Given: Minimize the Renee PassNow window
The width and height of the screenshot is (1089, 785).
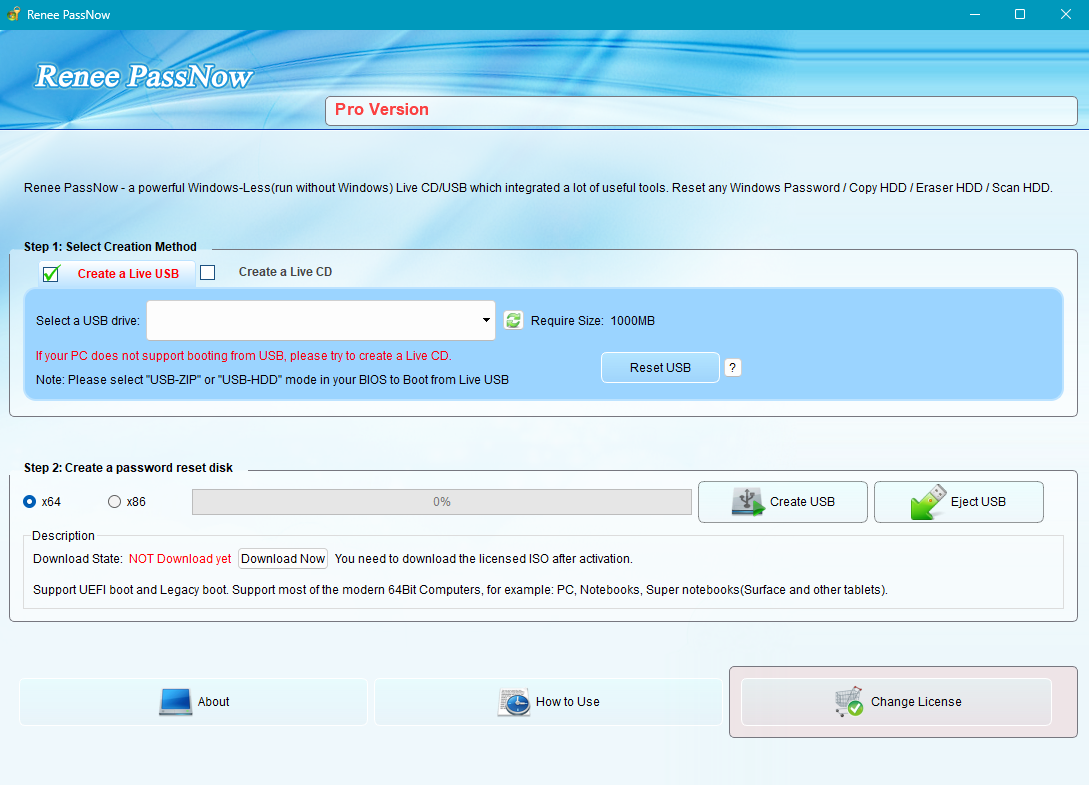Looking at the screenshot, I should point(975,14).
